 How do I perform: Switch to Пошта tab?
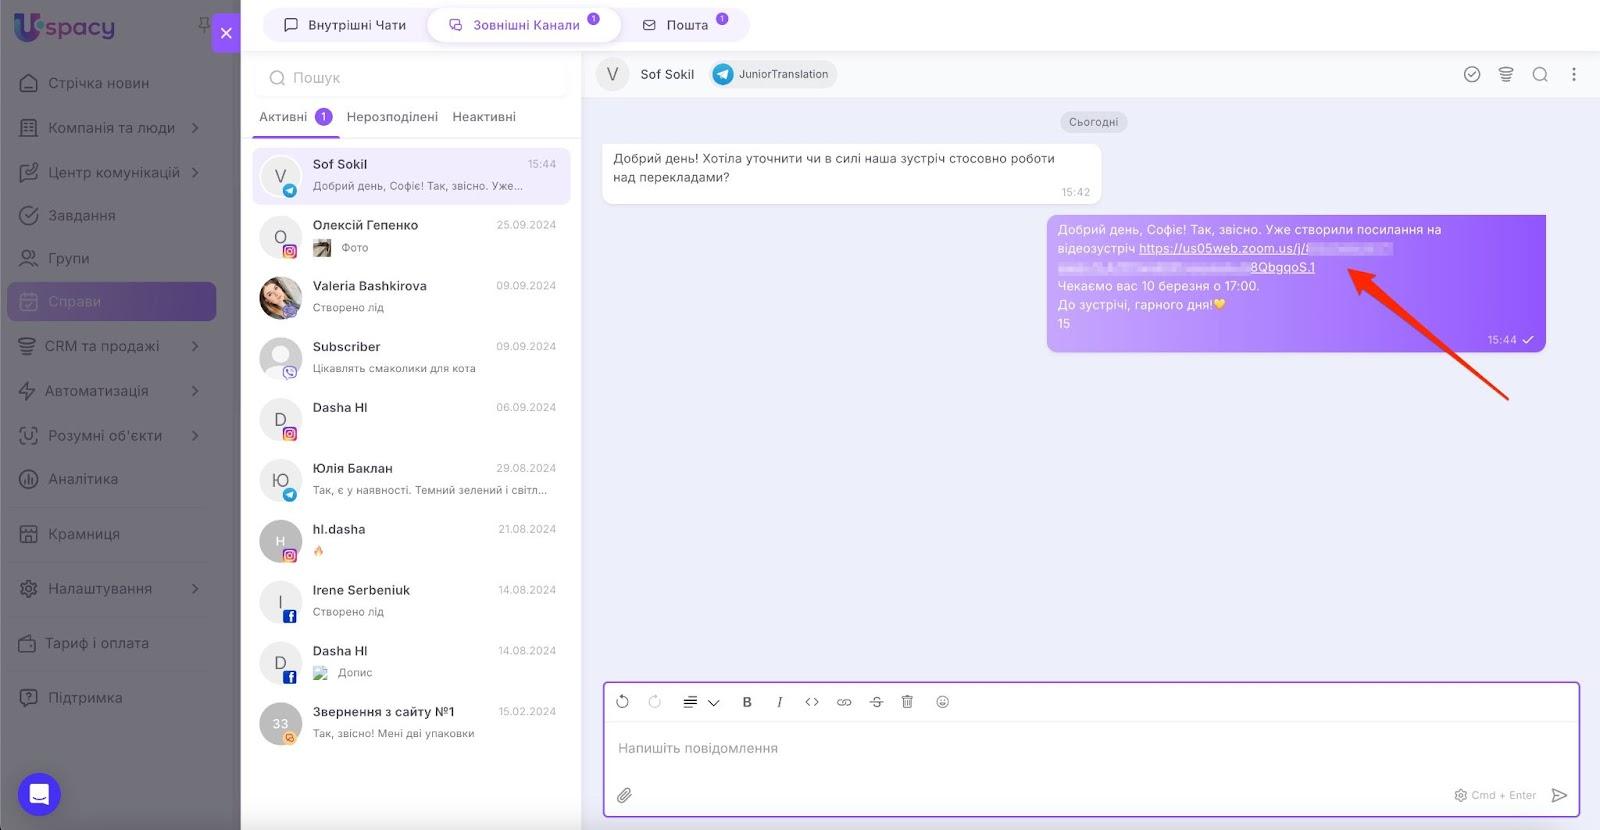685,25
